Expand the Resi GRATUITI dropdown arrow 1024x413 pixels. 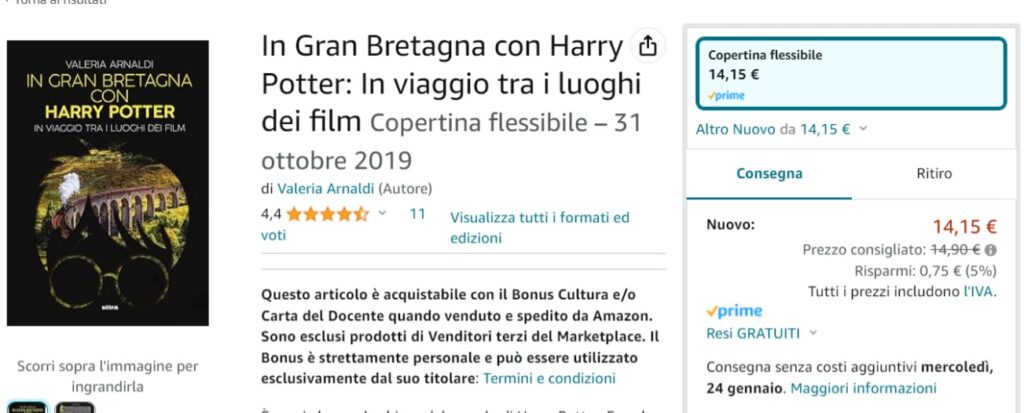click(x=813, y=333)
